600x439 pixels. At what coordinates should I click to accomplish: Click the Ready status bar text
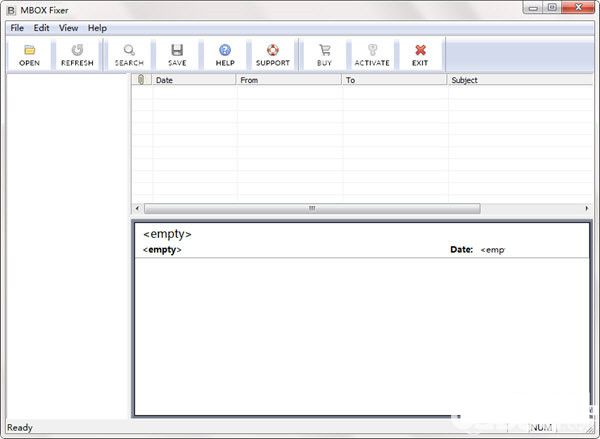(20, 428)
